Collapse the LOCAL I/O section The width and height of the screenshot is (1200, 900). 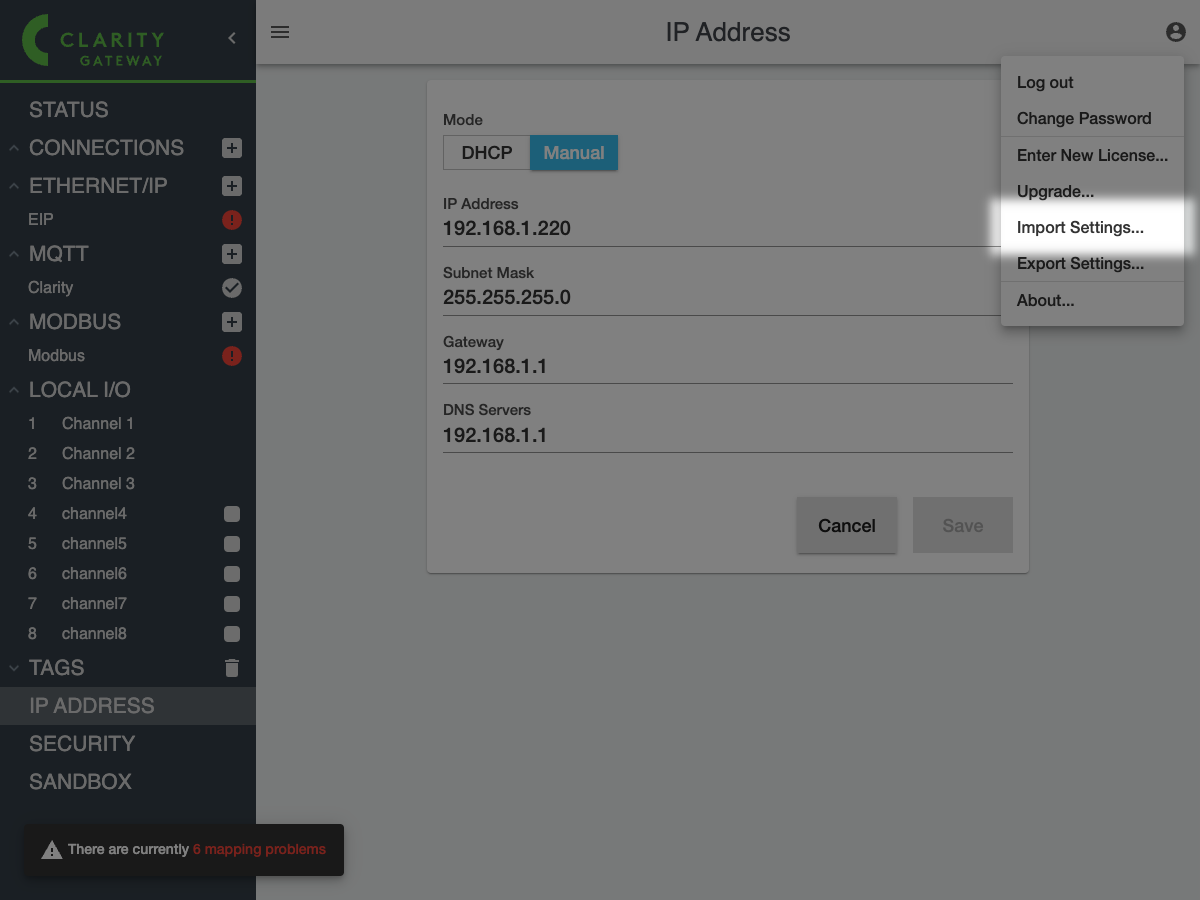click(14, 390)
